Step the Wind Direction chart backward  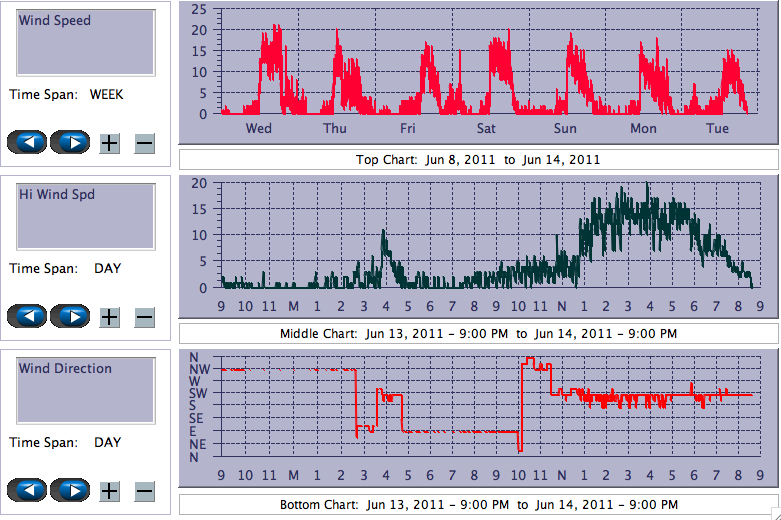[x=27, y=490]
